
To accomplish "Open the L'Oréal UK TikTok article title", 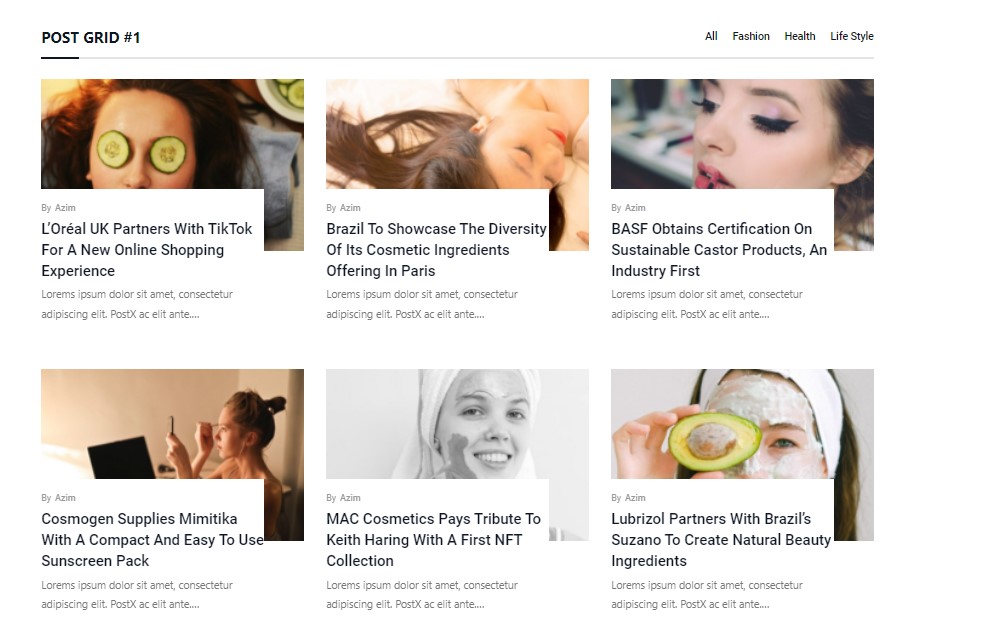I will (146, 250).
